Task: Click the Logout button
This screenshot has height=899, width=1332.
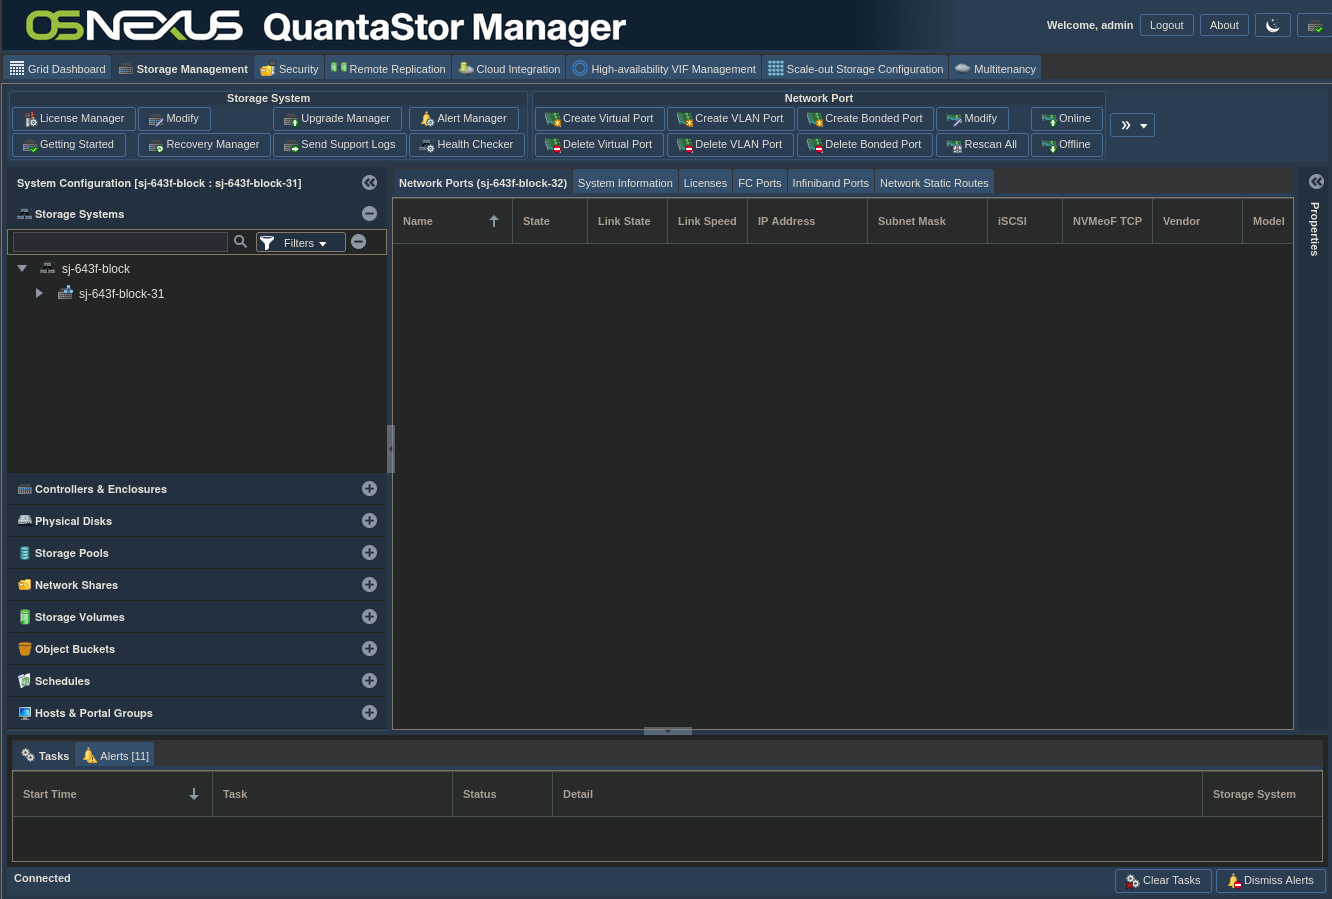Action: (x=1166, y=26)
